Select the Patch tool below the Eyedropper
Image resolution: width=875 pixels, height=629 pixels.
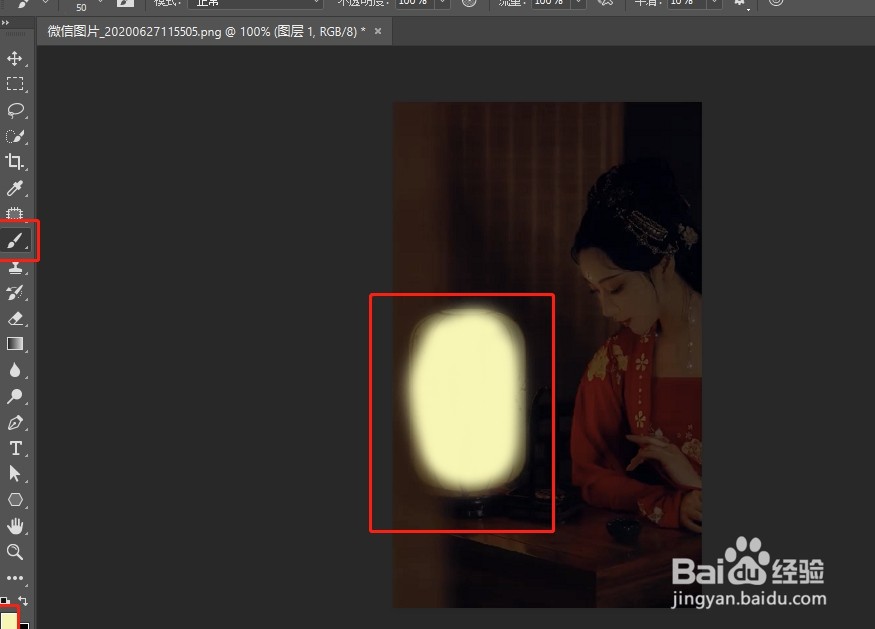[x=15, y=213]
